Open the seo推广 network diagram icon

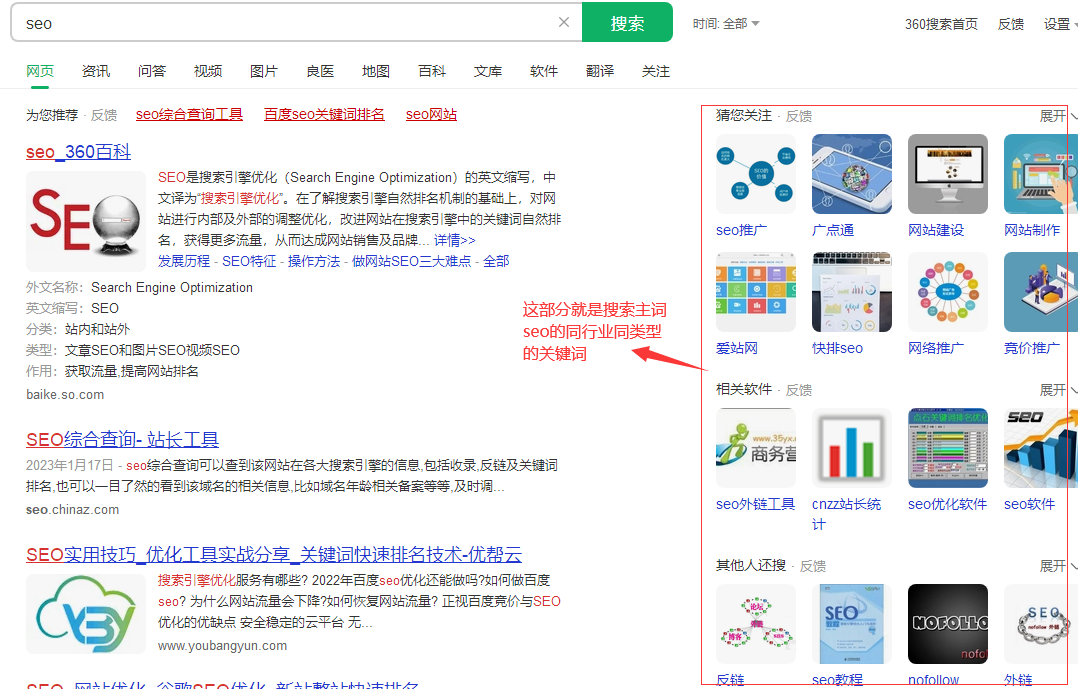point(756,174)
